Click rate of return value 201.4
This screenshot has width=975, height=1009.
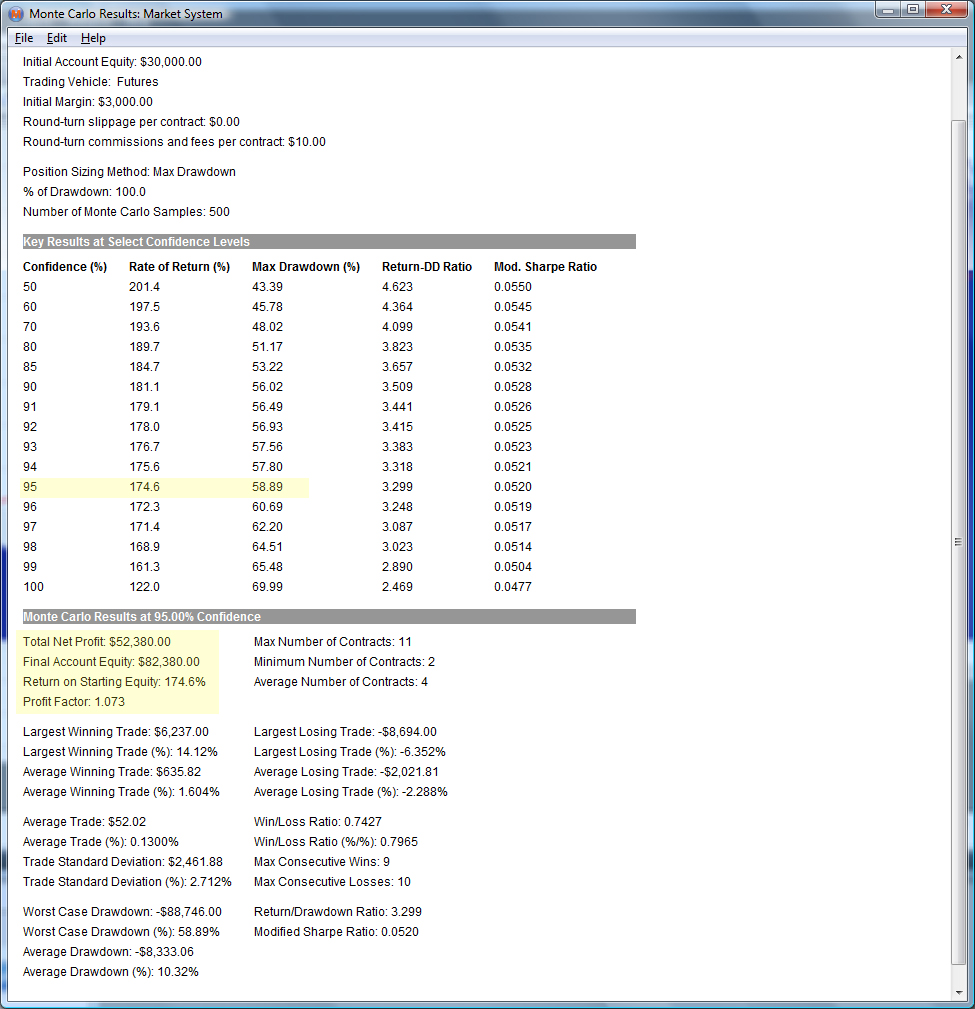pos(144,287)
